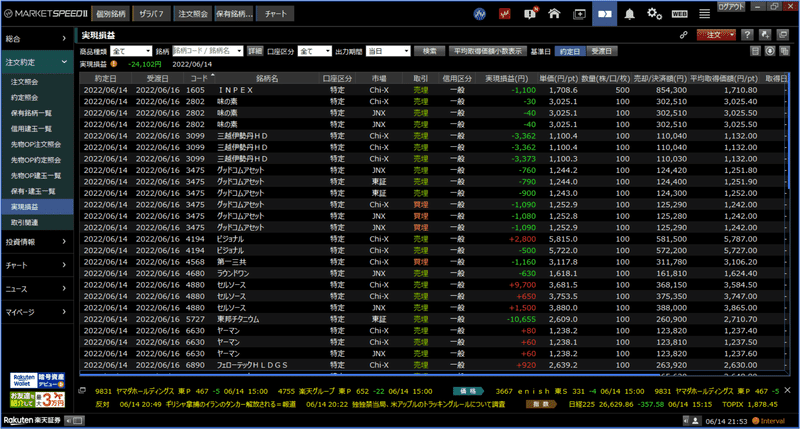800x429 pixels.
Task: Open the 出力期間 dropdown
Action: tap(388, 51)
